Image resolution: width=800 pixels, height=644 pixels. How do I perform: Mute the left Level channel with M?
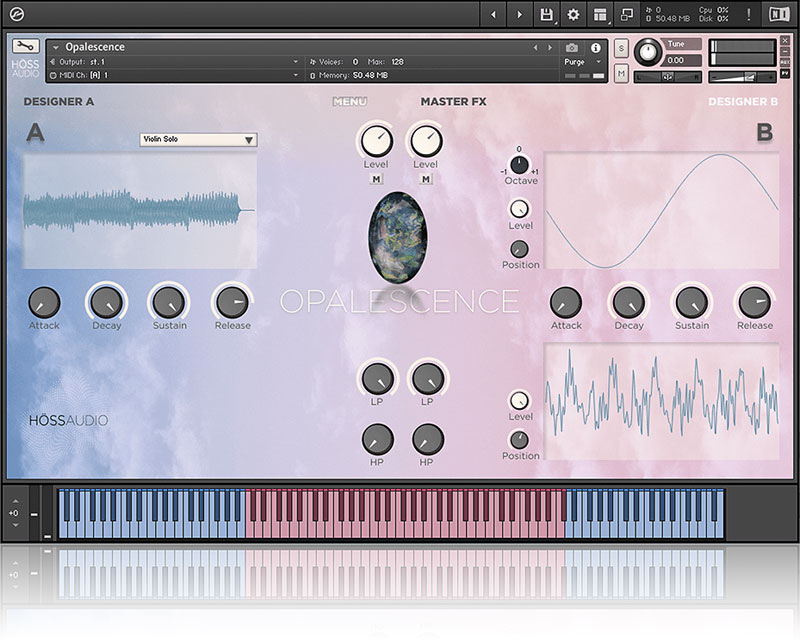376,179
